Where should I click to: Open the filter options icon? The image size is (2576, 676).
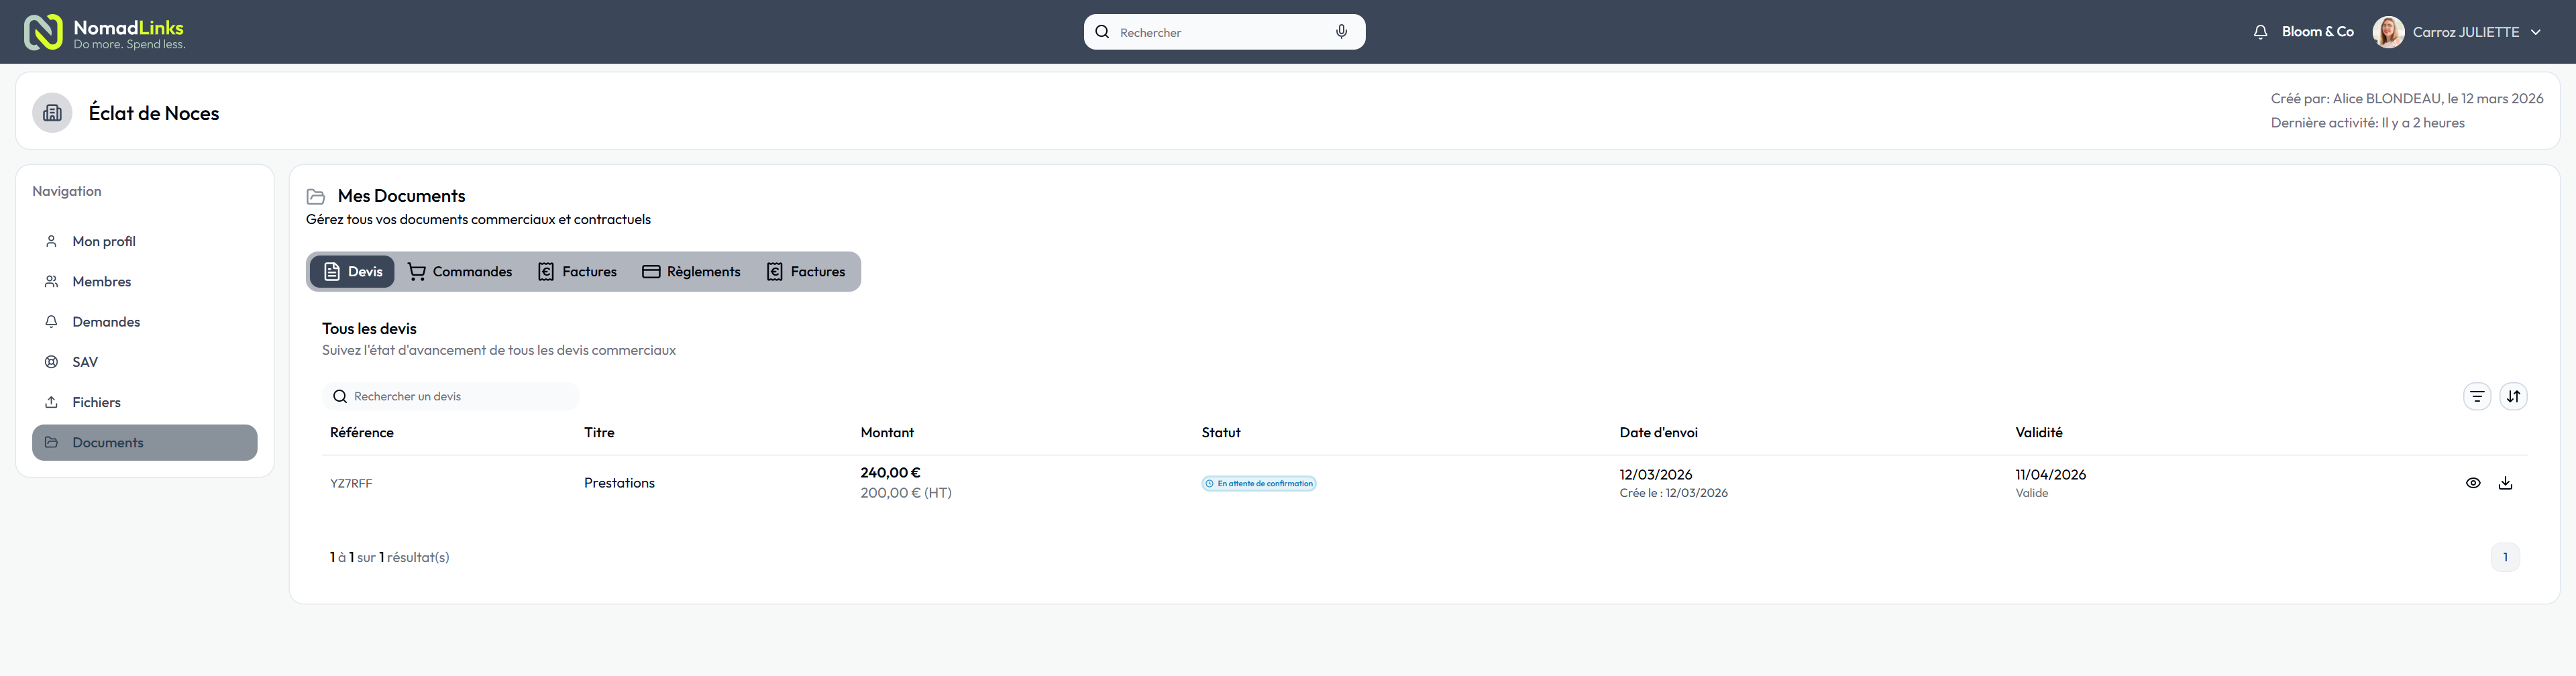point(2476,397)
